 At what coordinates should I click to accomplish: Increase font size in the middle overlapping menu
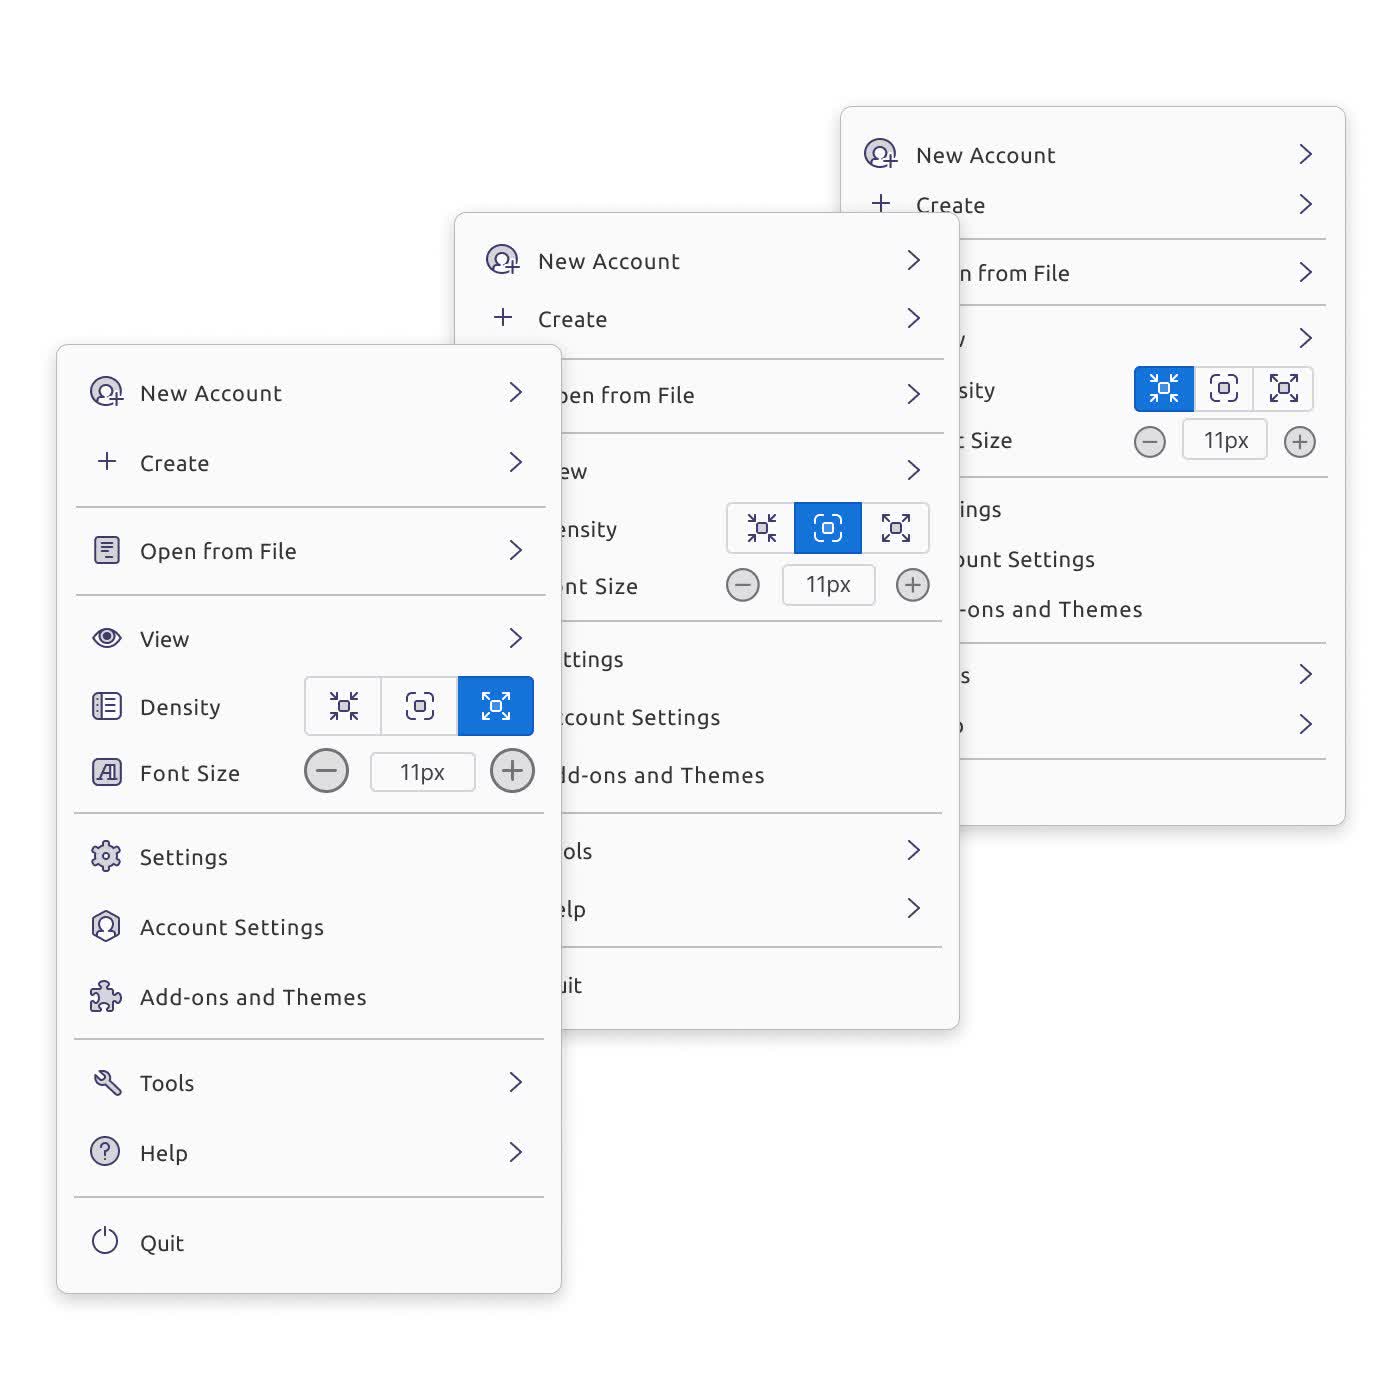(912, 586)
